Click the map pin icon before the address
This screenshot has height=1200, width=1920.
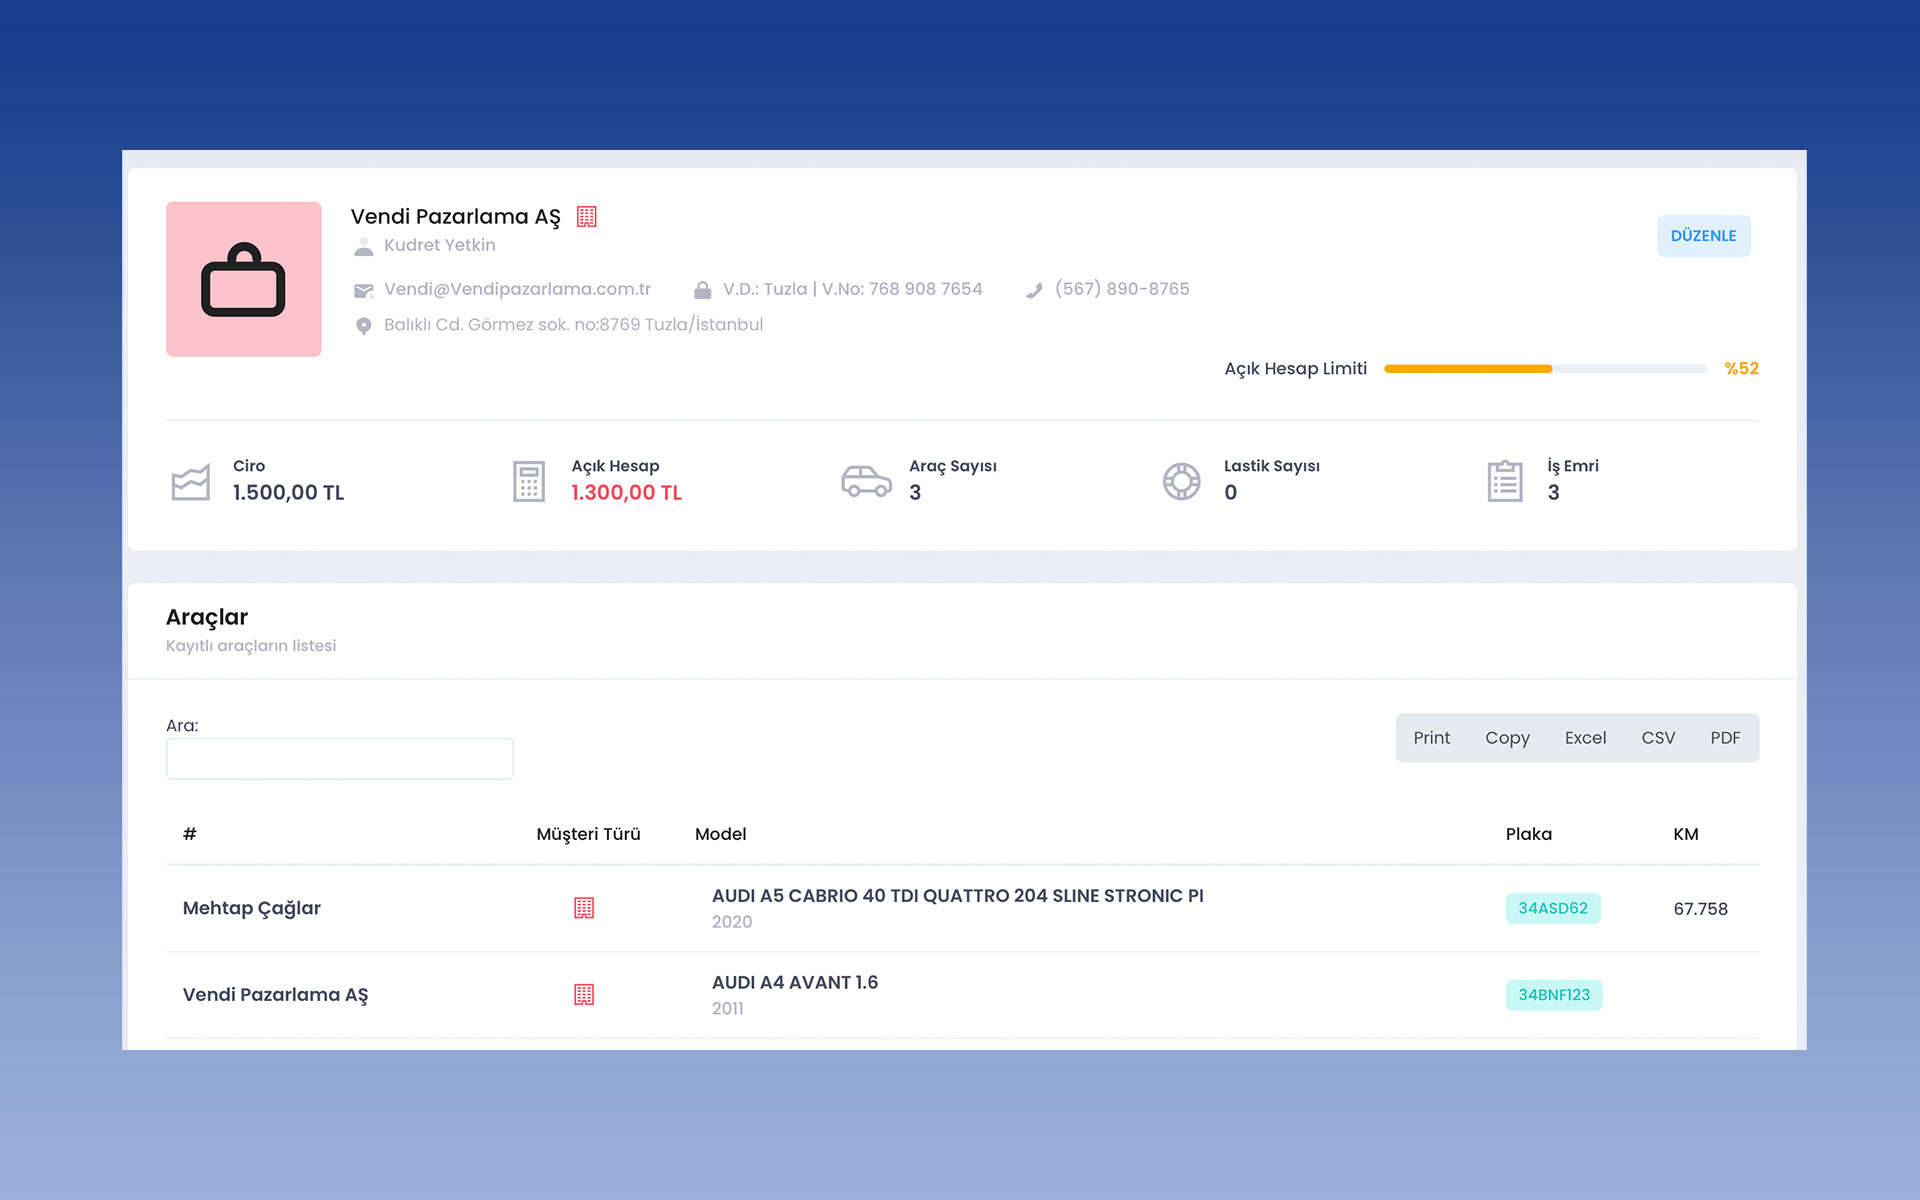click(364, 326)
